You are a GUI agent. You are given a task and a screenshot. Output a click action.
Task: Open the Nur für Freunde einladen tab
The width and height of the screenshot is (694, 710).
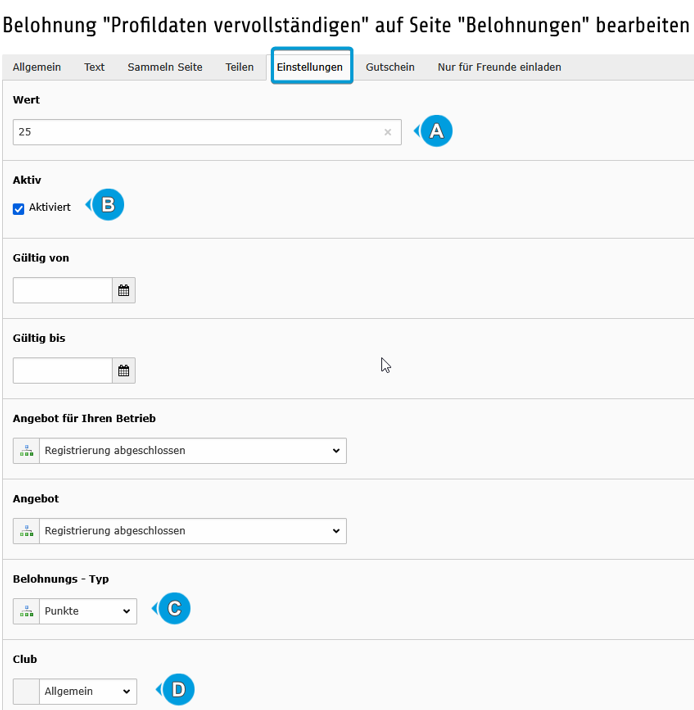tap(499, 67)
